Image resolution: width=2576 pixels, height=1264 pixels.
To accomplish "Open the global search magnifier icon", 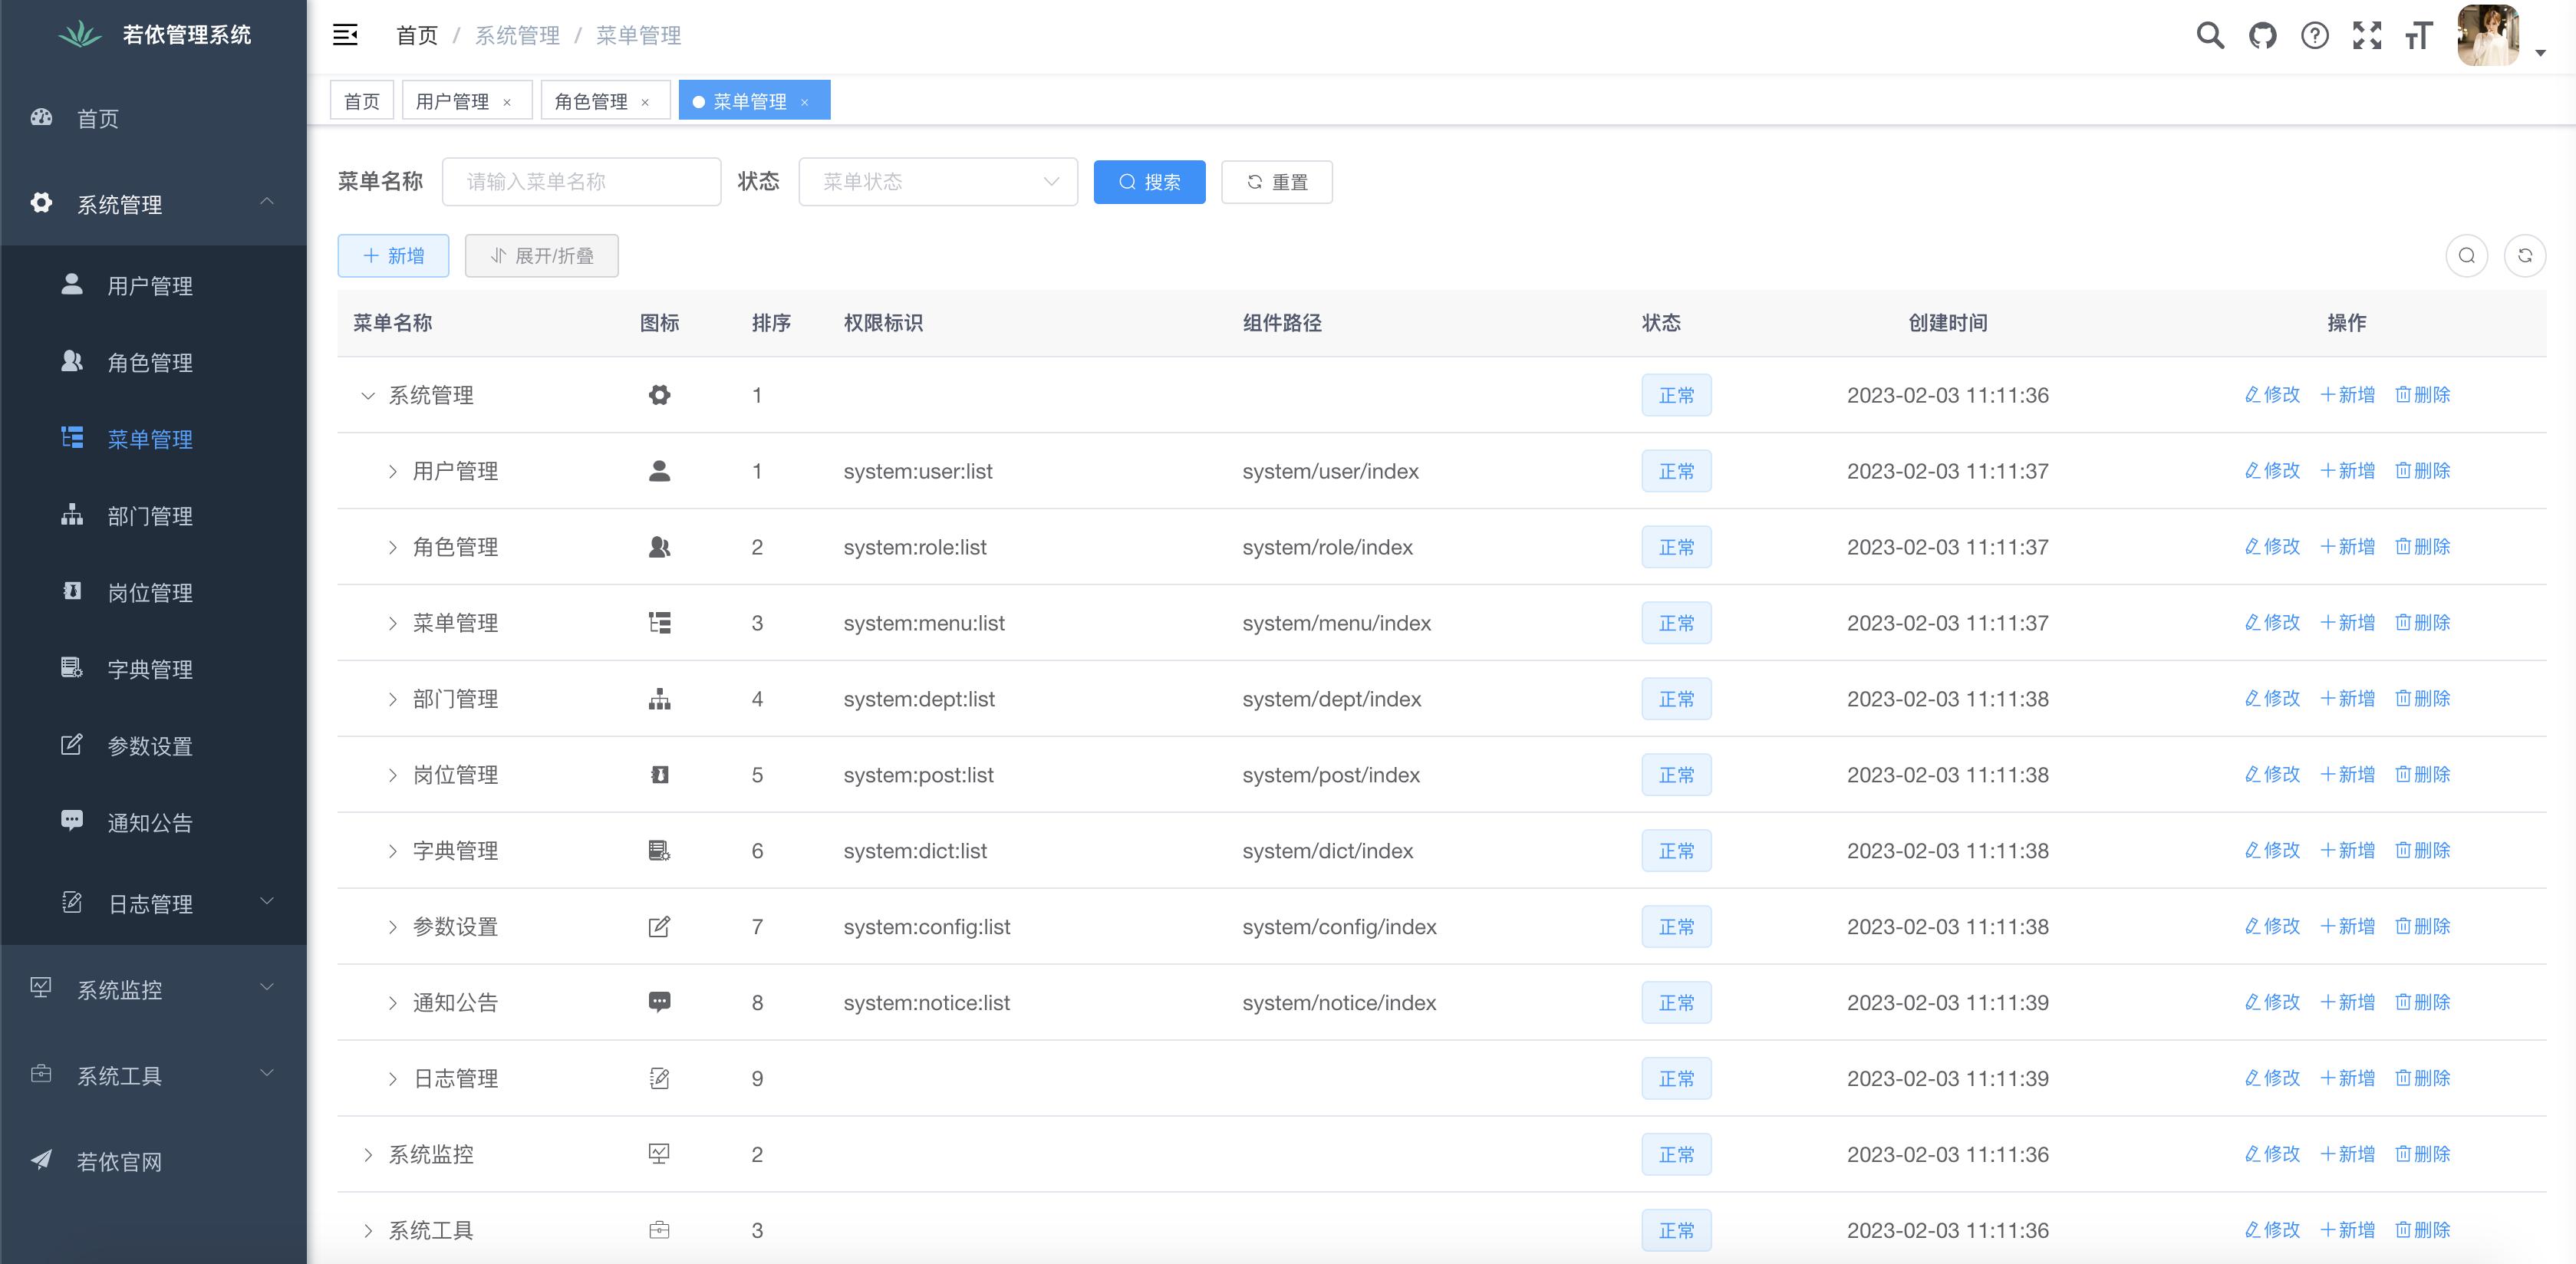I will (x=2210, y=35).
